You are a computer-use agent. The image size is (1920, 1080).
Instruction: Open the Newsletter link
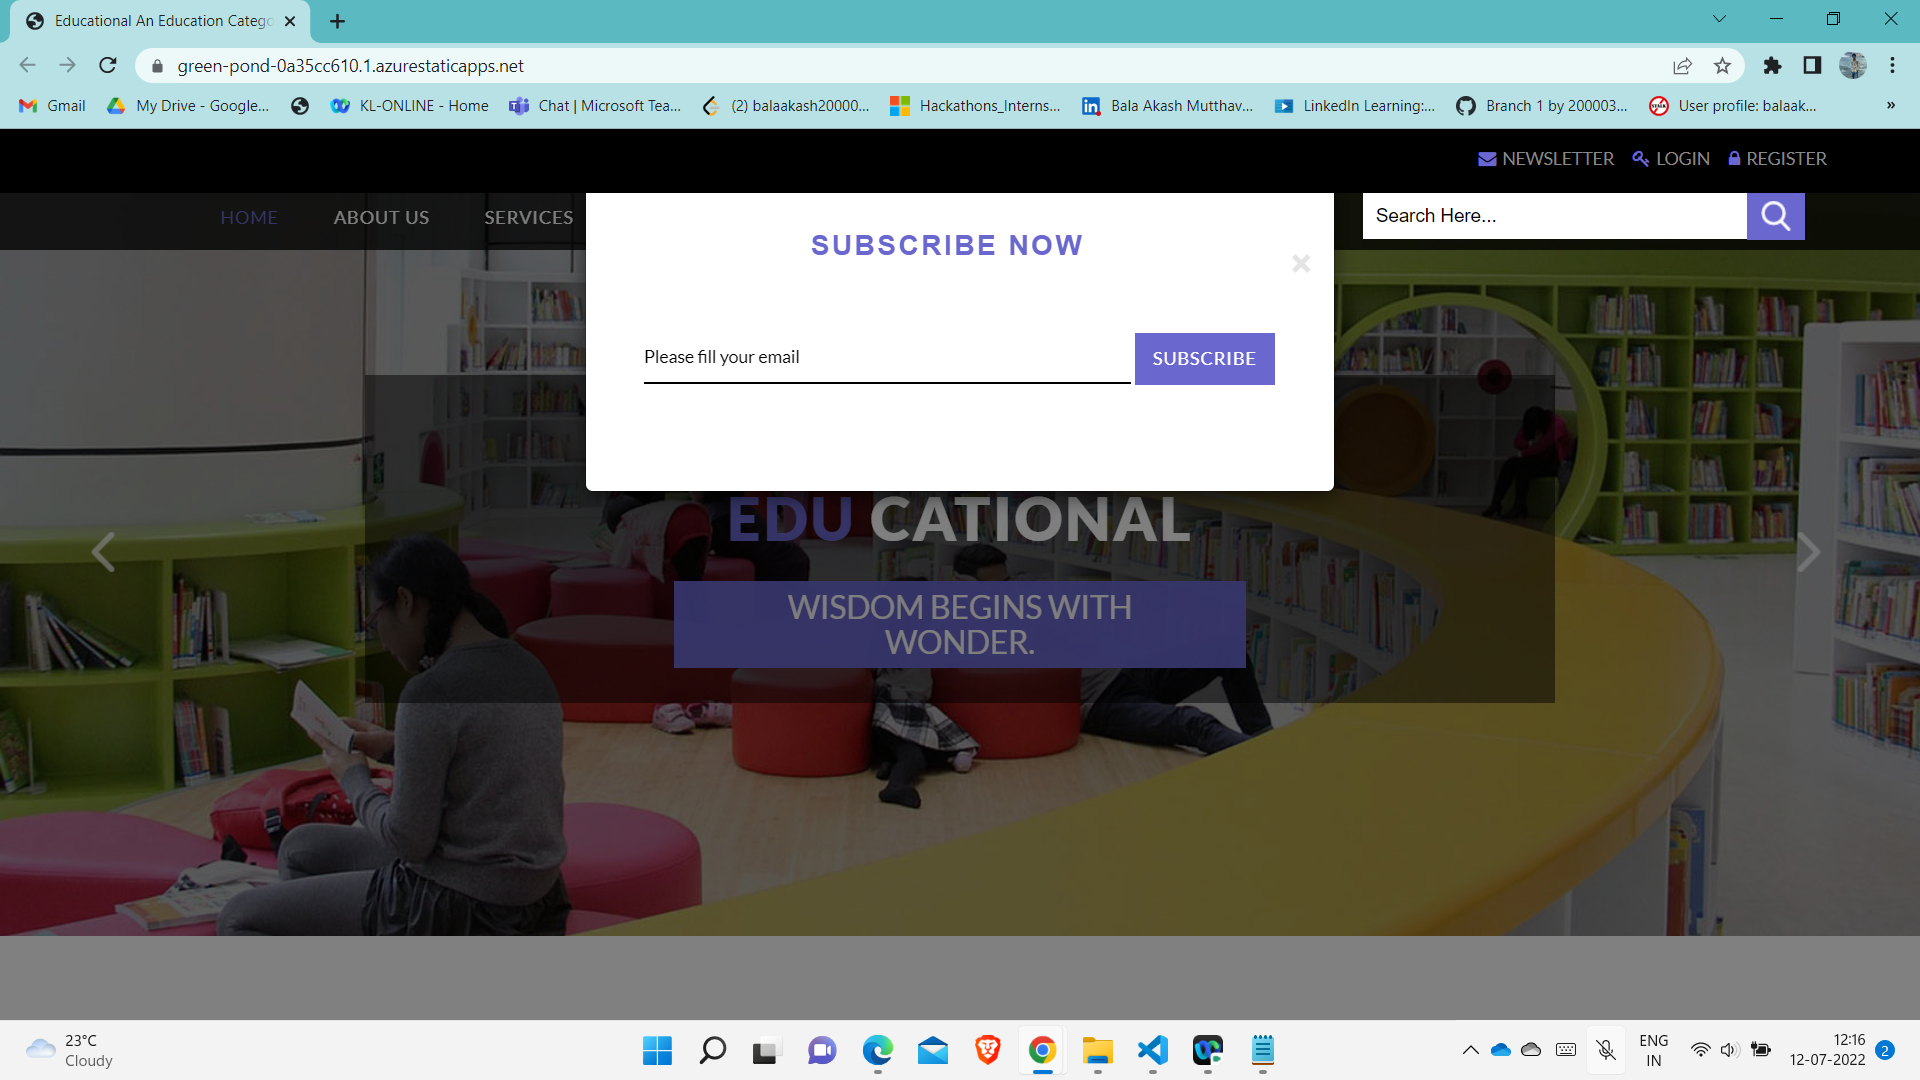click(1546, 159)
